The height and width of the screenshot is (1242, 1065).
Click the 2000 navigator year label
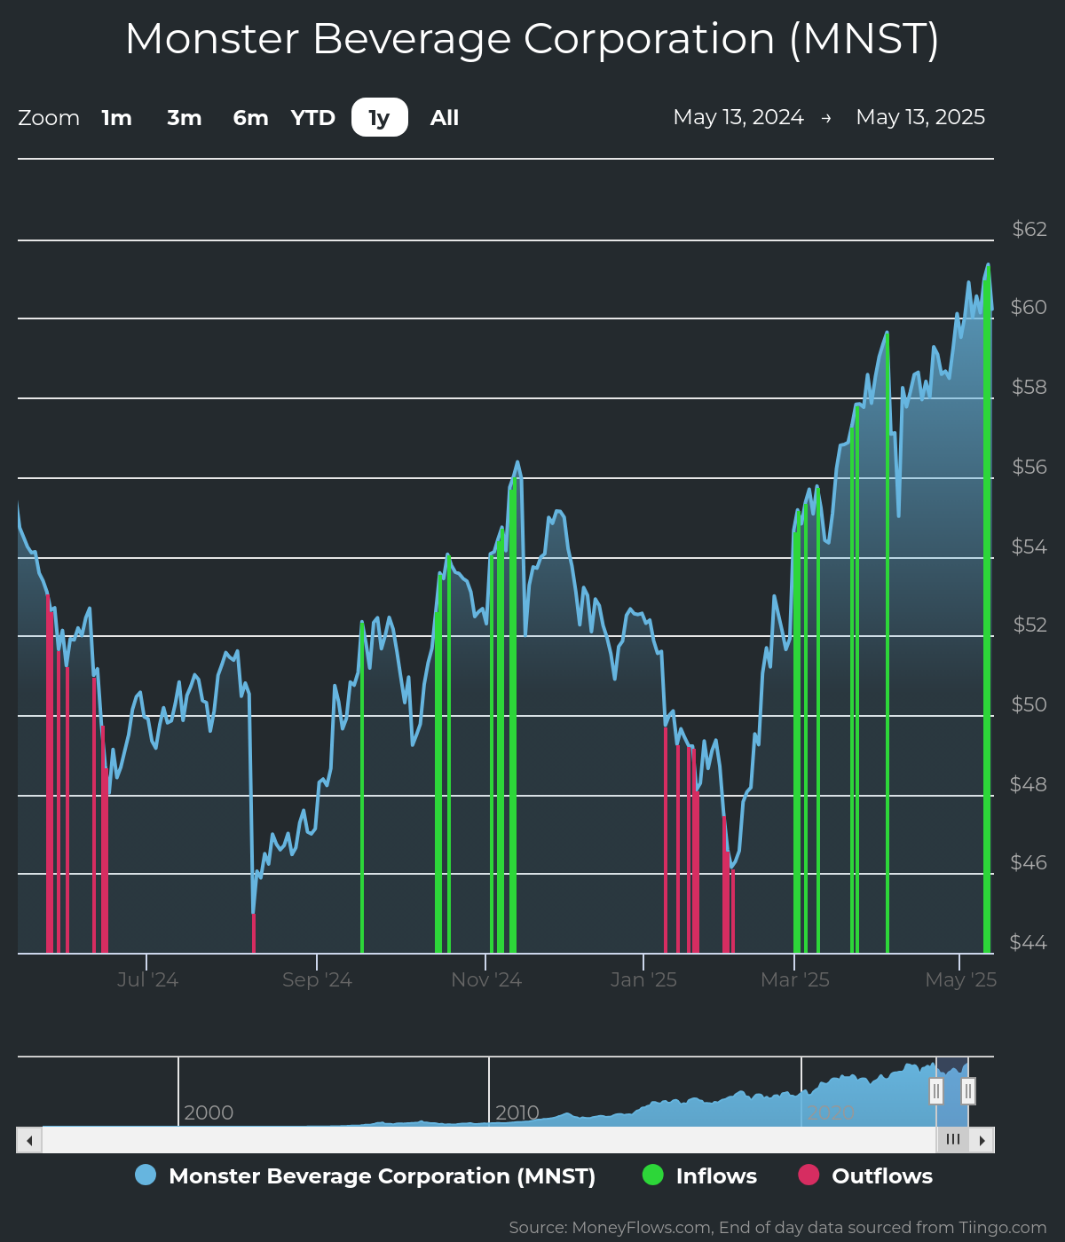[209, 1113]
